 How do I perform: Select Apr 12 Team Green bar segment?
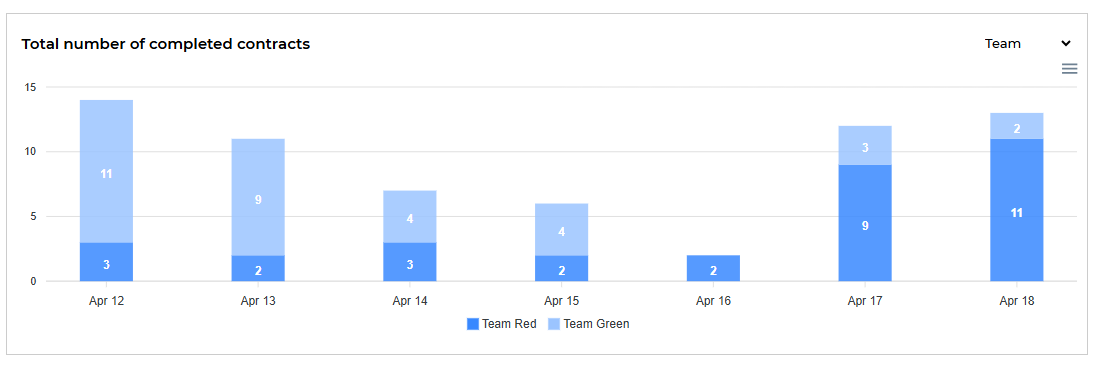106,171
